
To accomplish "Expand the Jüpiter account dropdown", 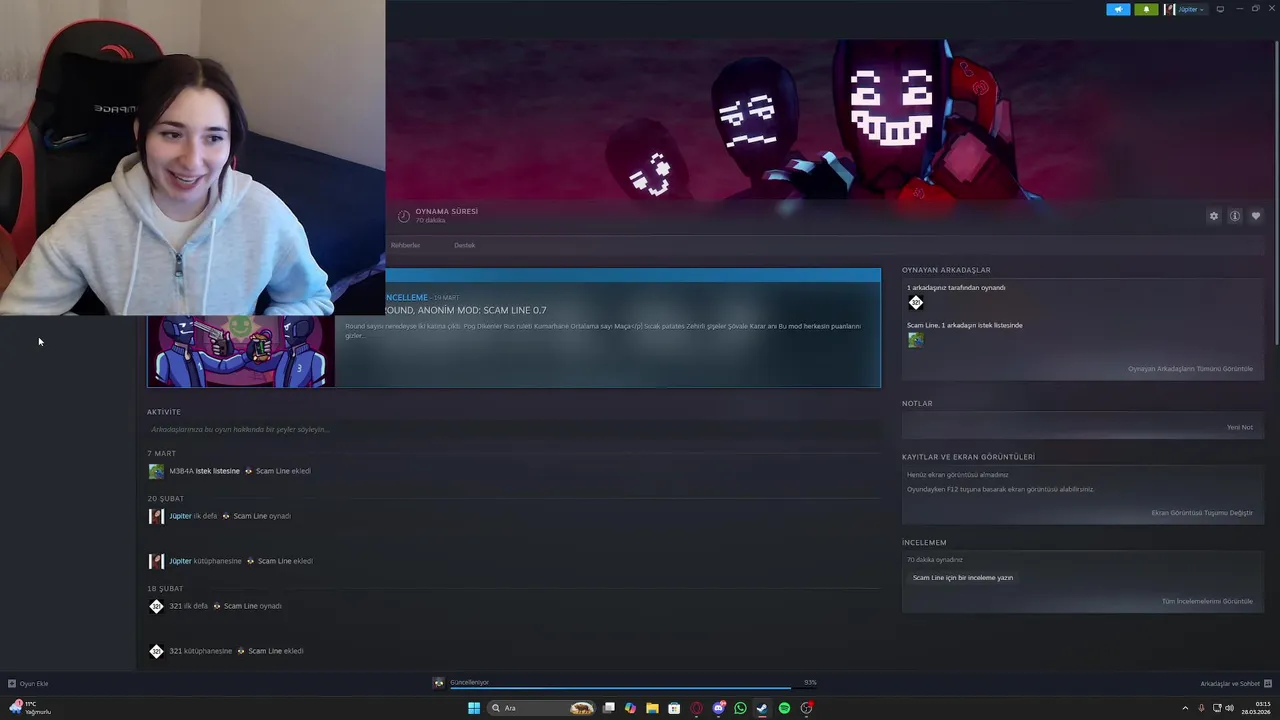I will pos(1191,9).
